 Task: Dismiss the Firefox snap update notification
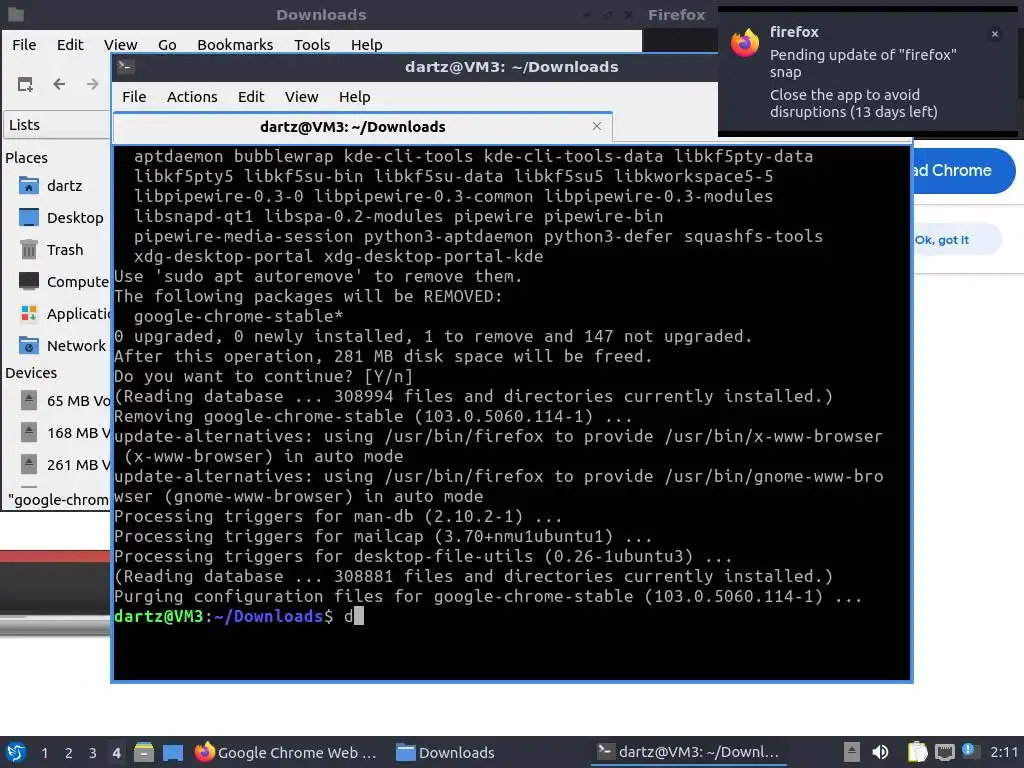(x=995, y=34)
